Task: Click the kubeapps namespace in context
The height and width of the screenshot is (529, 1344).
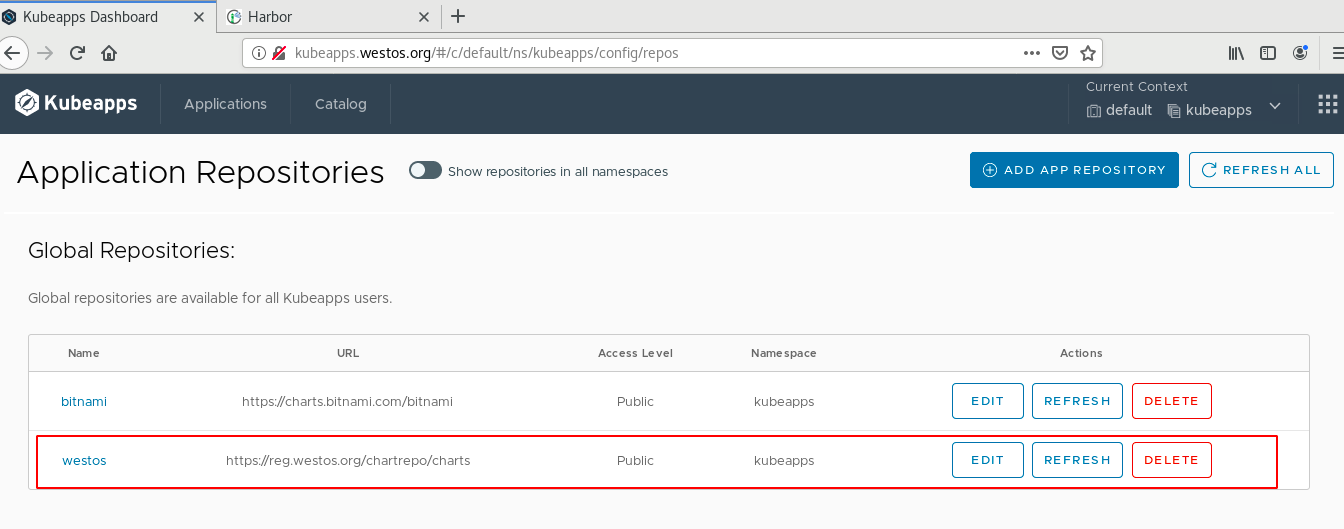Action: click(1210, 110)
